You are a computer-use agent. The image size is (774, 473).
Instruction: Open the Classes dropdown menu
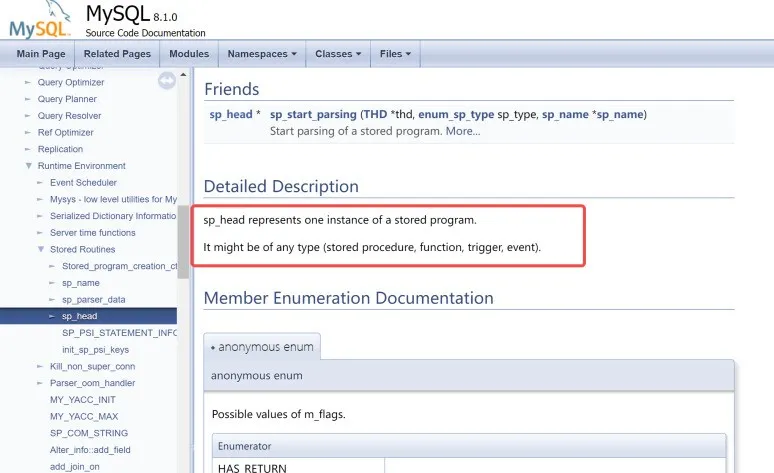coord(338,54)
